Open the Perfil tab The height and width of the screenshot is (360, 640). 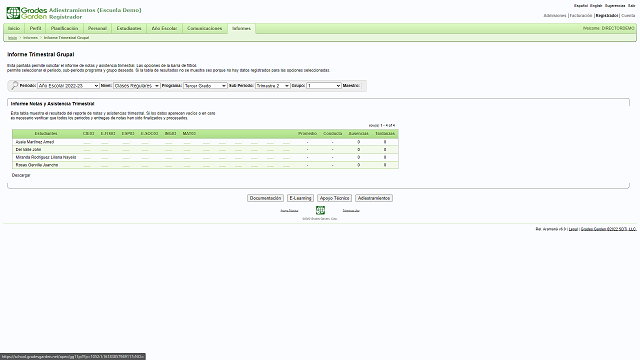(x=36, y=29)
